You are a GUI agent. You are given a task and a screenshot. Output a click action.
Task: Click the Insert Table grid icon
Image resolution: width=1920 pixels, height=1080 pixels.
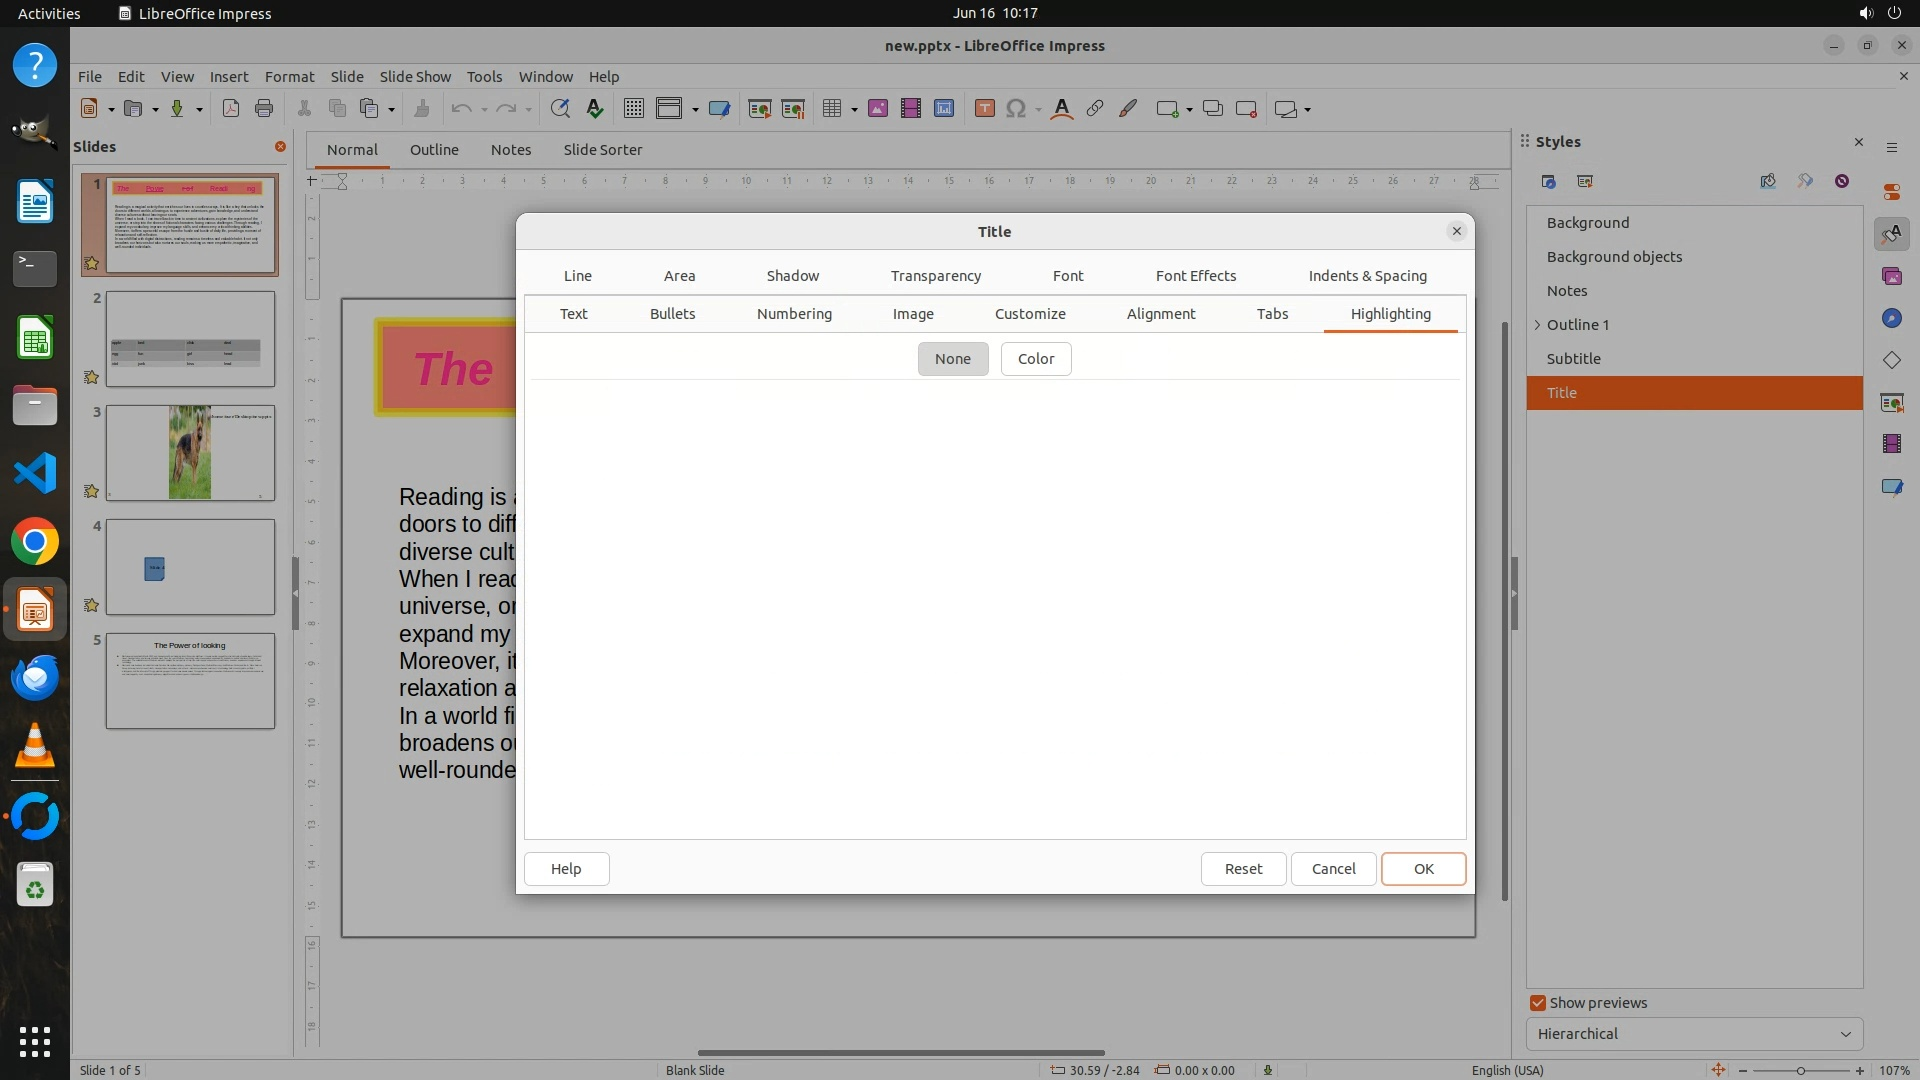click(831, 109)
